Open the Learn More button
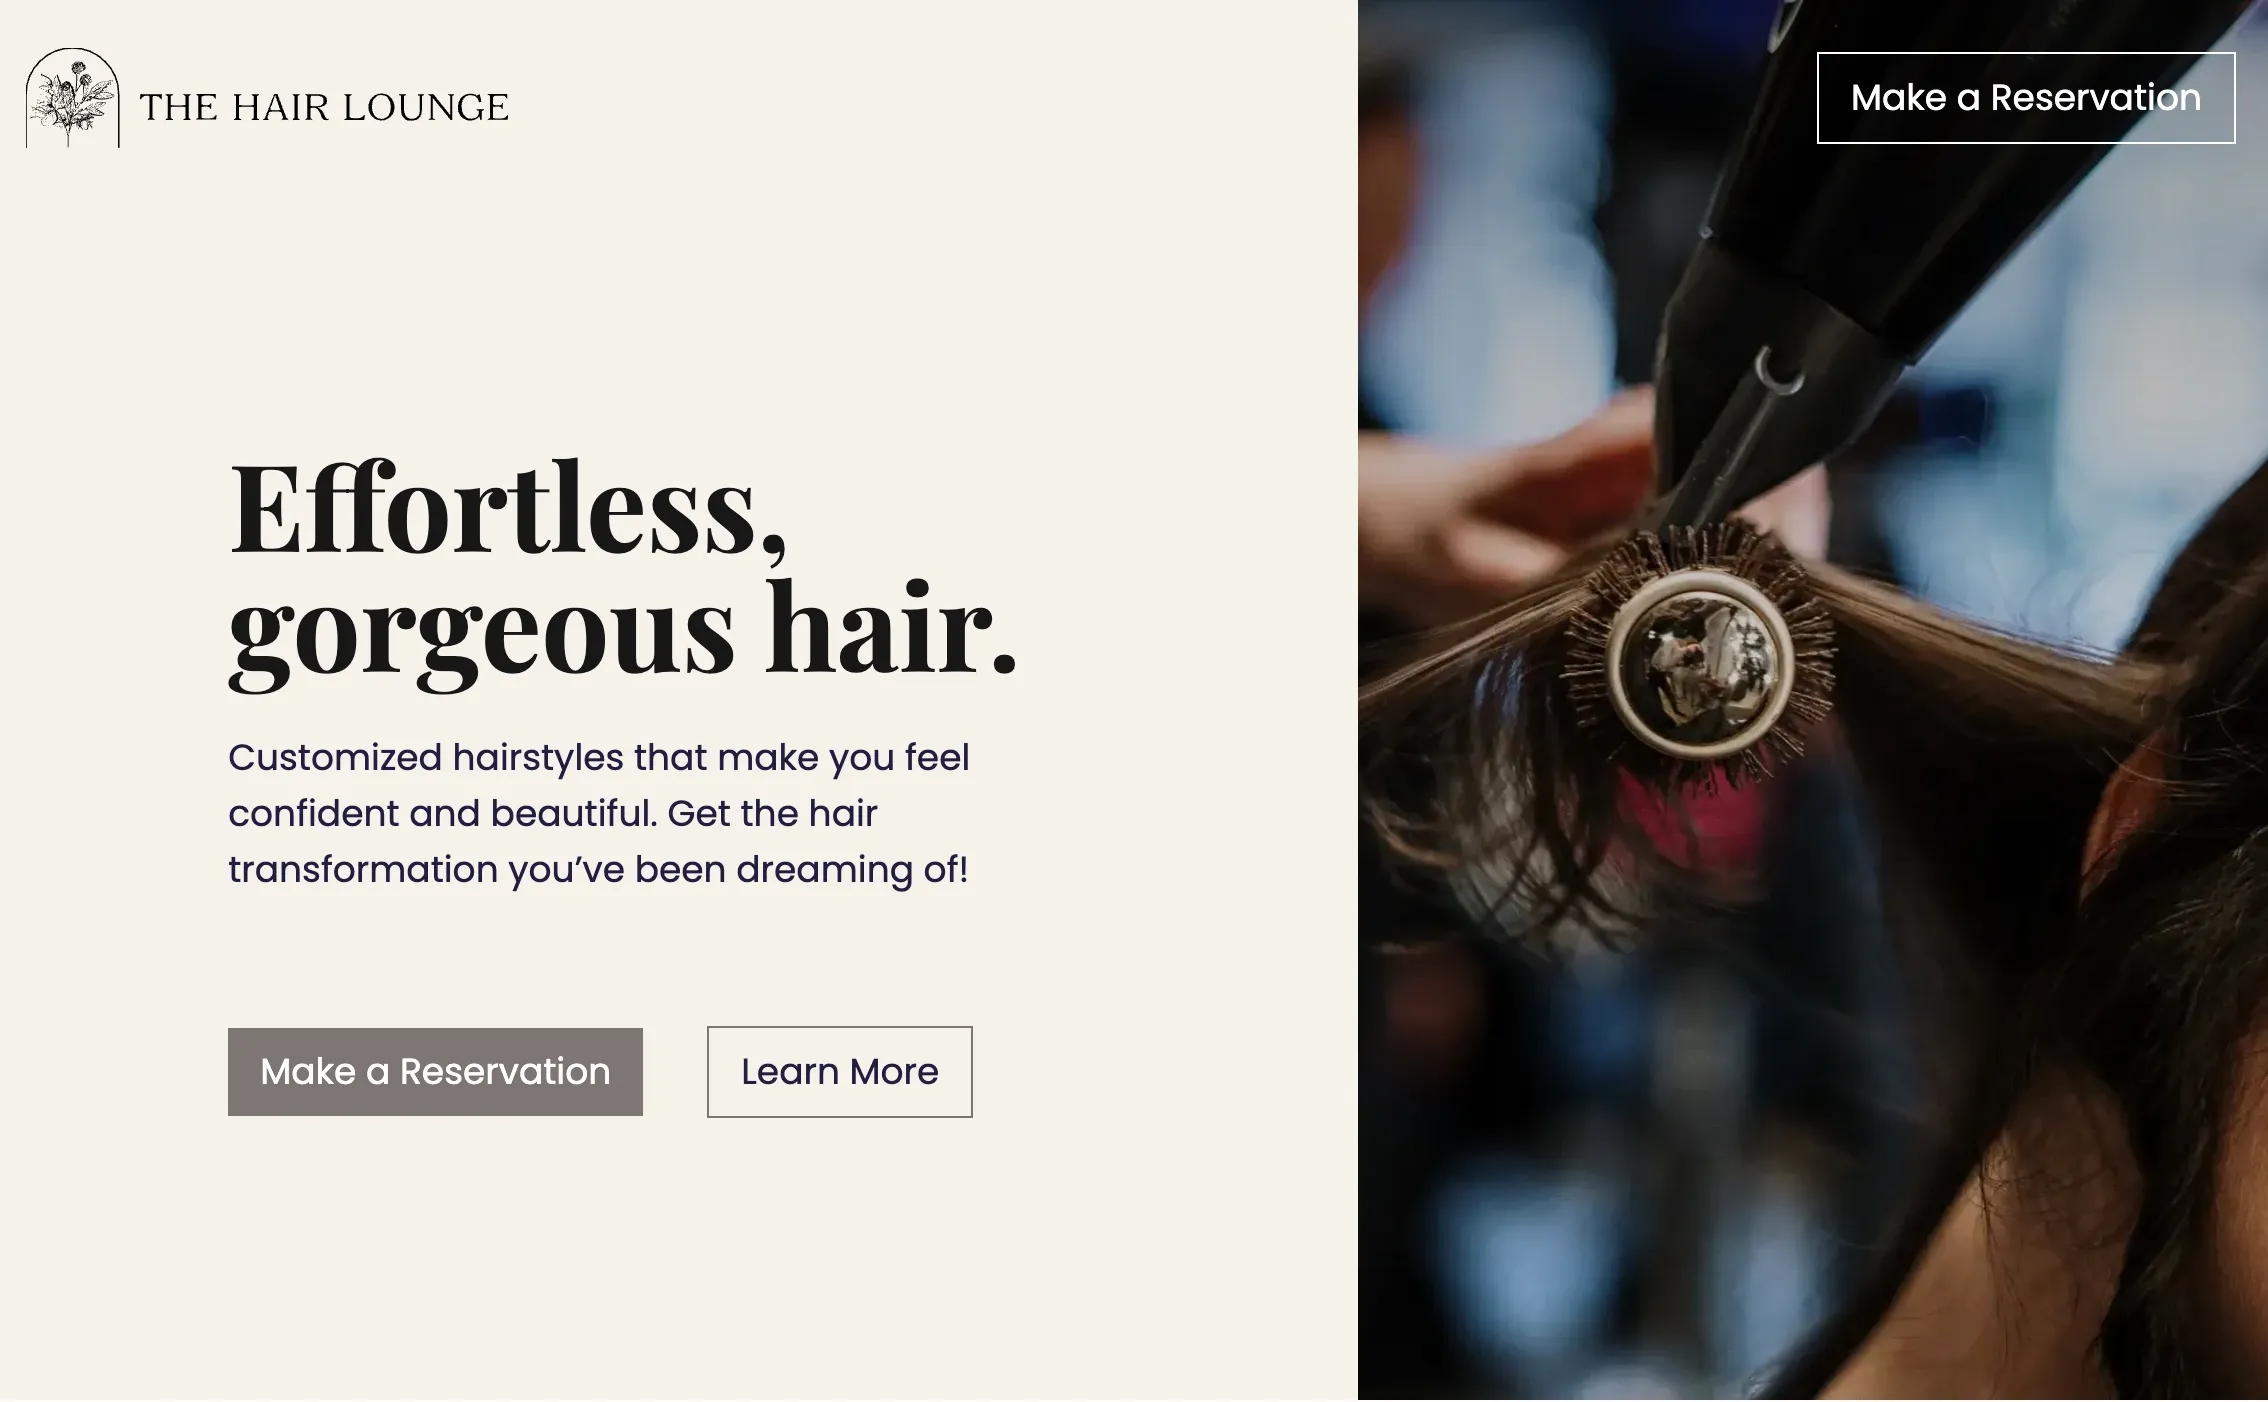Viewport: 2268px width, 1402px height. pos(840,1072)
